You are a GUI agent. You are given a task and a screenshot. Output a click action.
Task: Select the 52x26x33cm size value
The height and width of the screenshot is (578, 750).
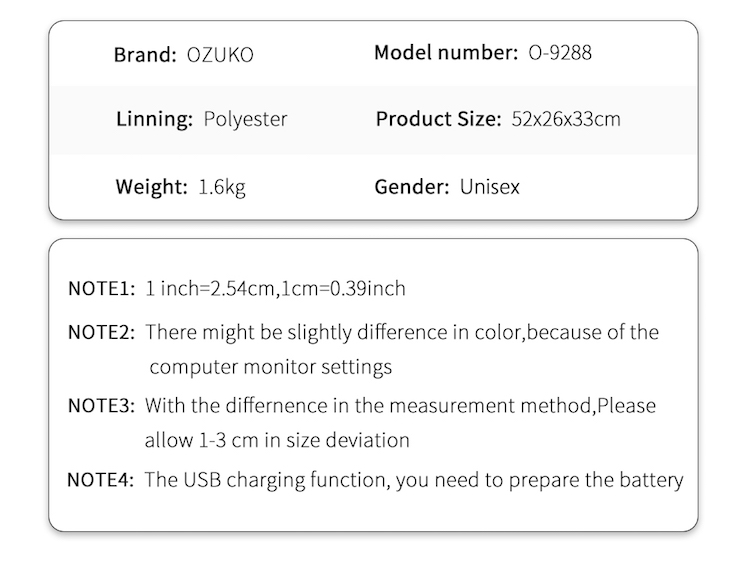pos(565,119)
